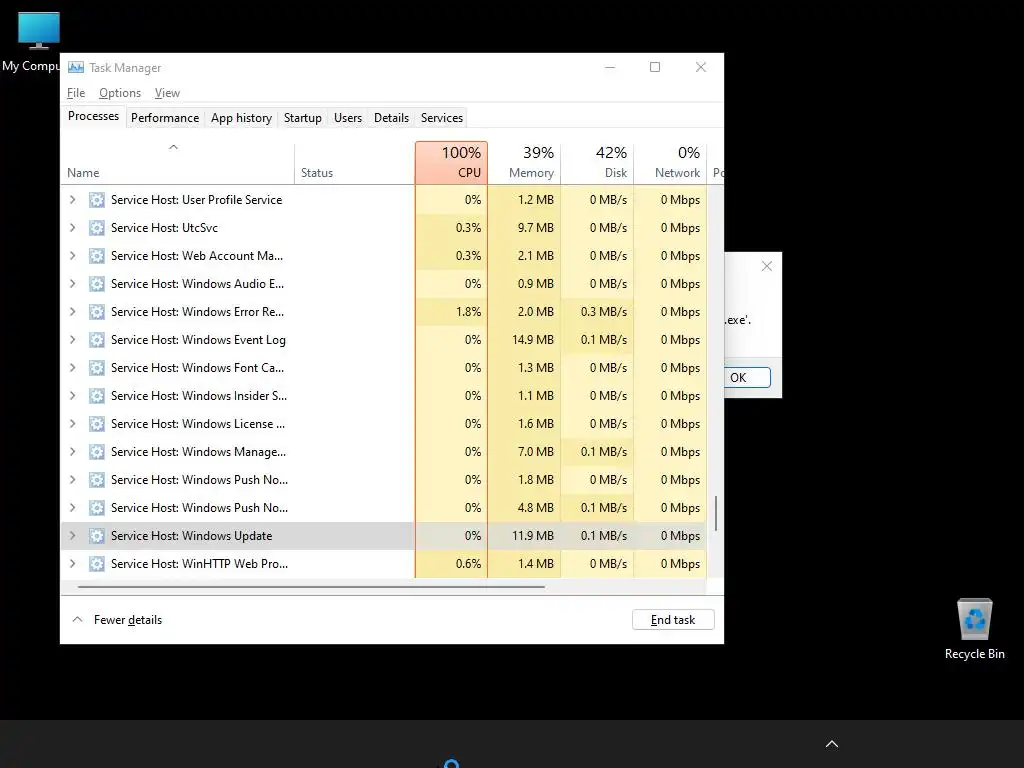The image size is (1024, 768).
Task: Go to the Details tab
Action: point(391,118)
